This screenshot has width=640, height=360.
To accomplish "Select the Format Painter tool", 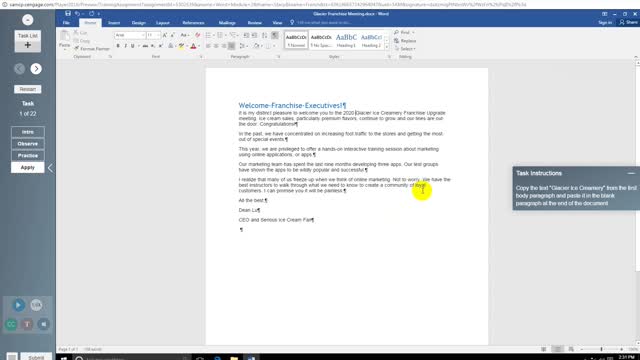I will click(92, 49).
